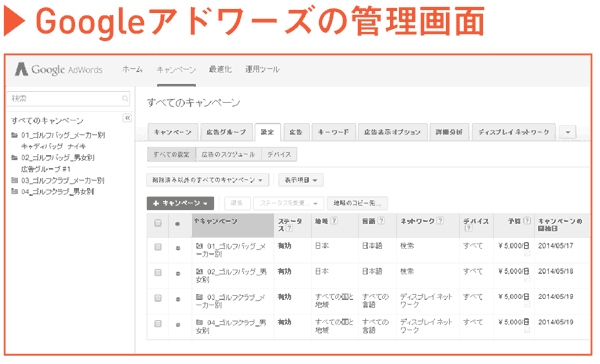Open the campaign filter dropdown 削除済み以外のすべてのキャンペーン
The height and width of the screenshot is (364, 600).
(x=208, y=180)
